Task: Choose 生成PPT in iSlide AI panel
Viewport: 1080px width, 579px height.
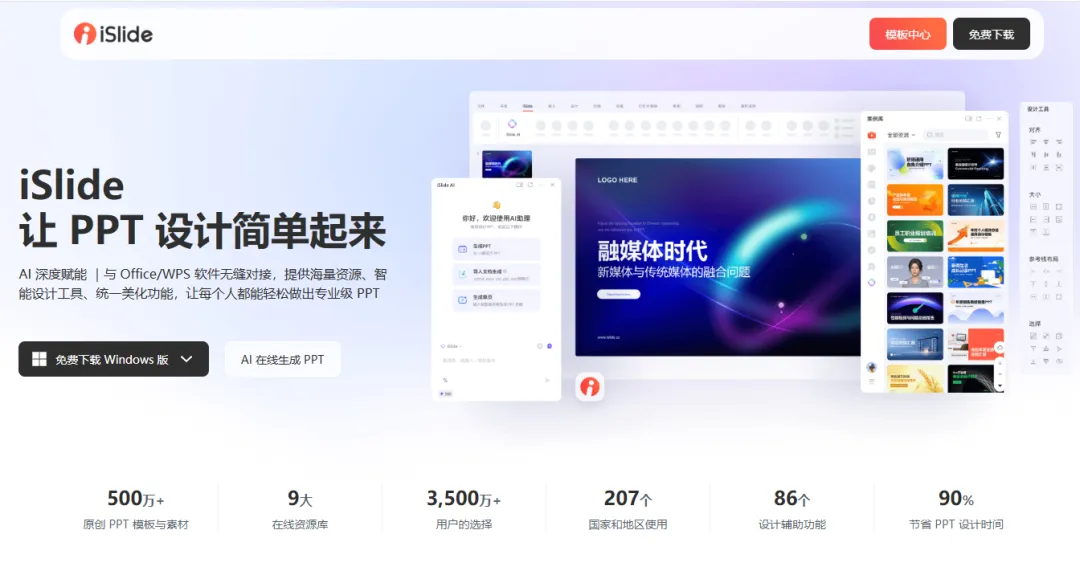Action: pos(496,249)
